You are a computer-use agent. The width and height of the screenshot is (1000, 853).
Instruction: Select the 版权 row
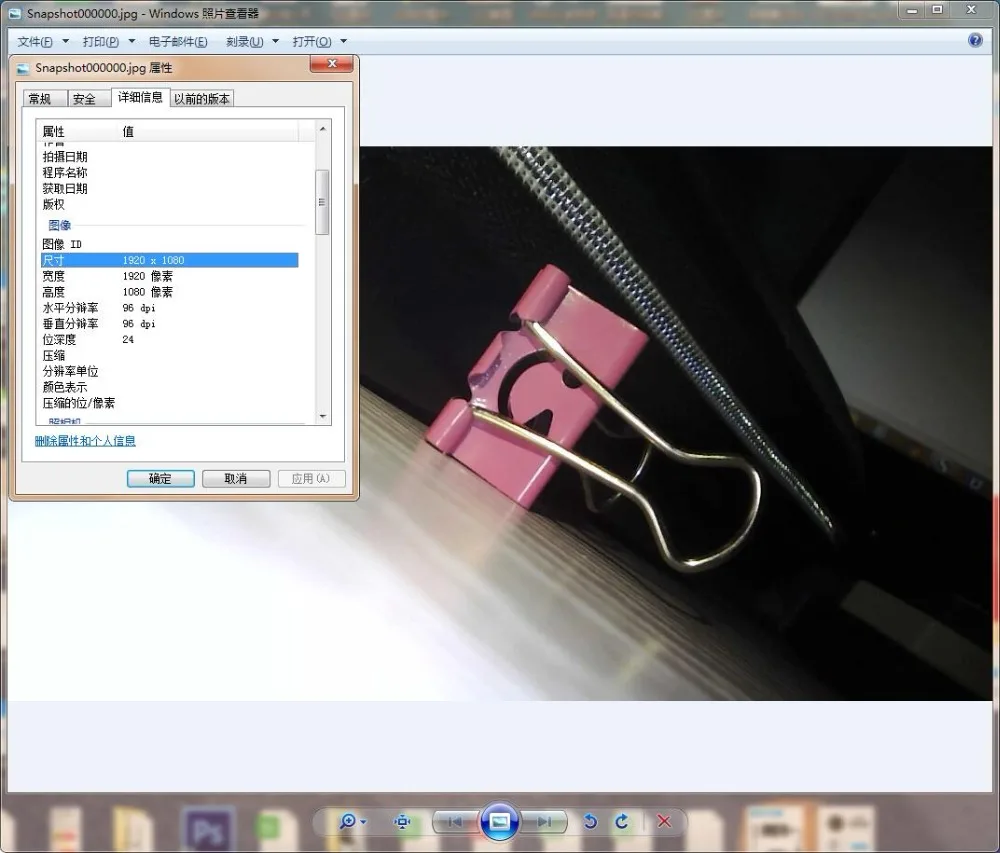[169, 205]
